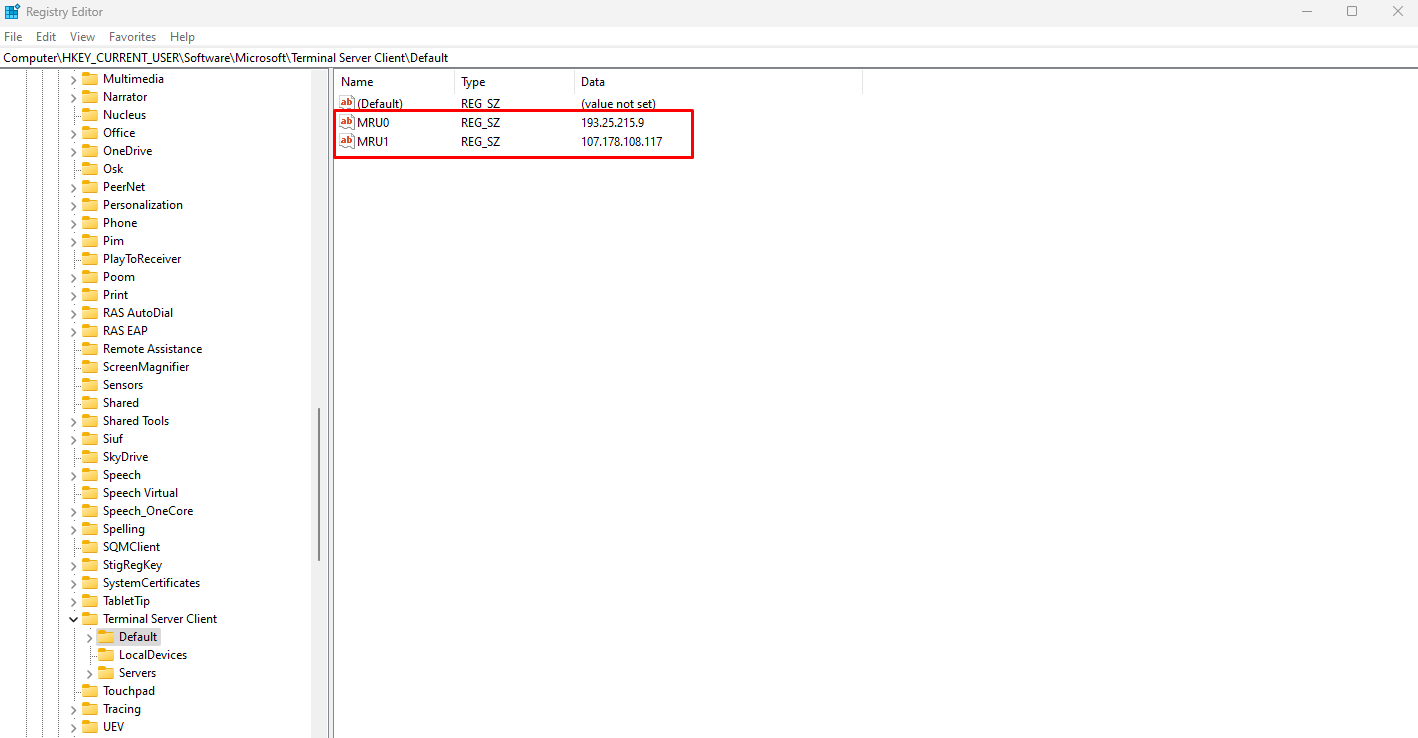Click the Terminal Server Client folder icon

click(90, 619)
